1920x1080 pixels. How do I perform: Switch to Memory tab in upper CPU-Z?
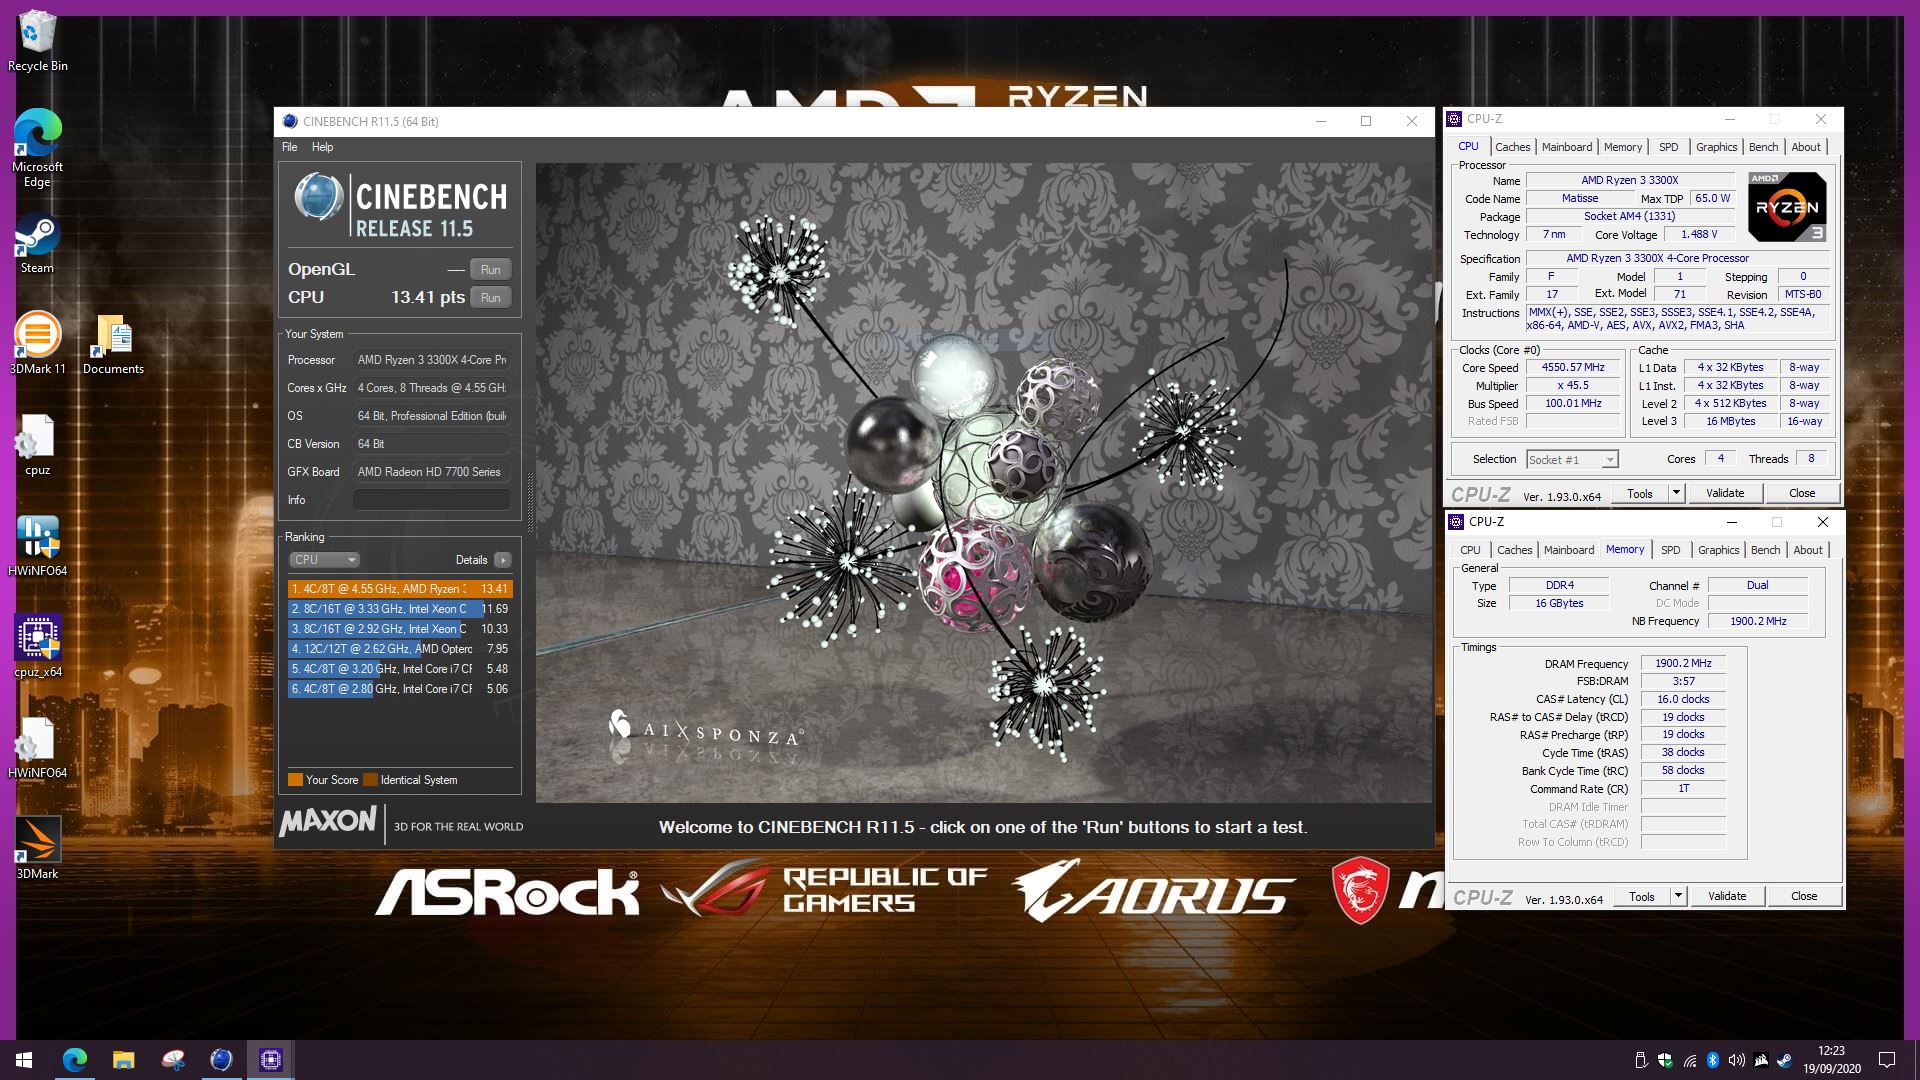click(x=1622, y=147)
